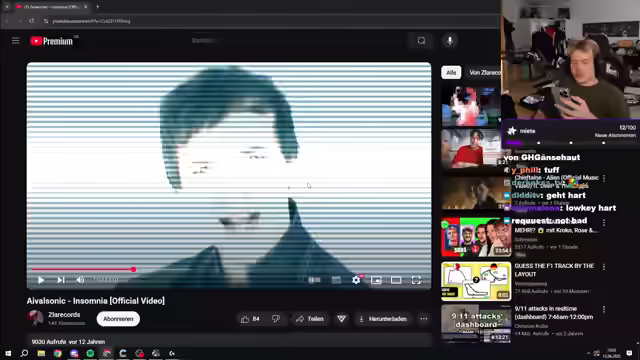Open Windows taskbar search
Viewport: 640px width, 360px height.
24,353
